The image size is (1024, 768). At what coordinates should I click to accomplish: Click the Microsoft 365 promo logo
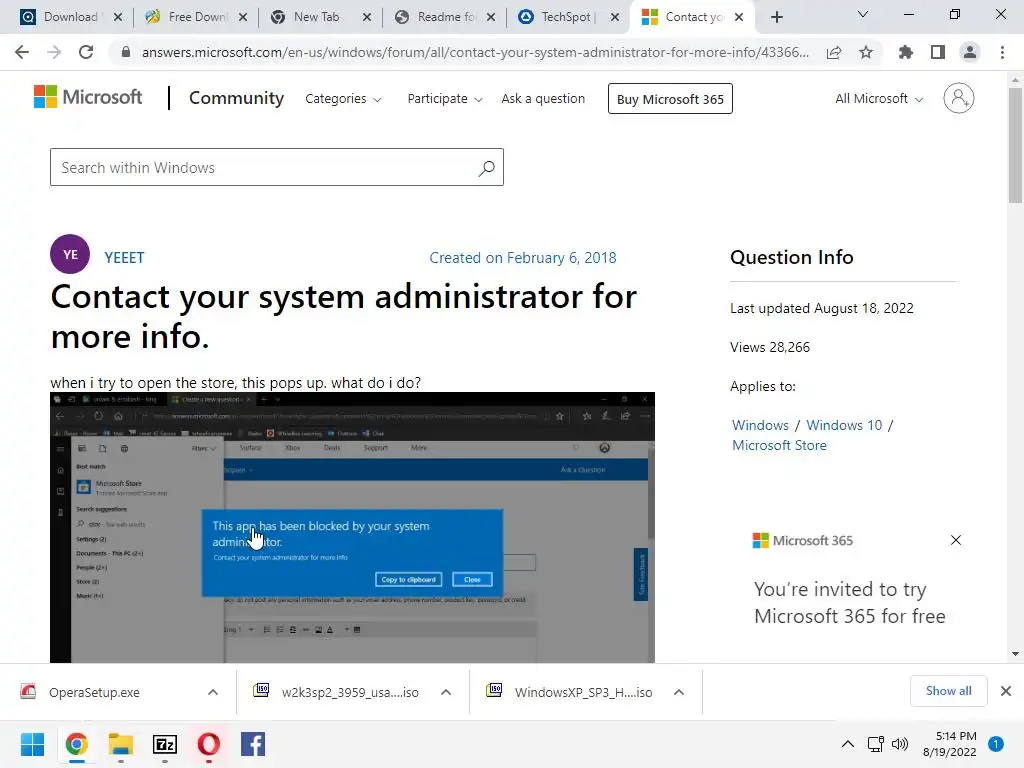pos(803,540)
